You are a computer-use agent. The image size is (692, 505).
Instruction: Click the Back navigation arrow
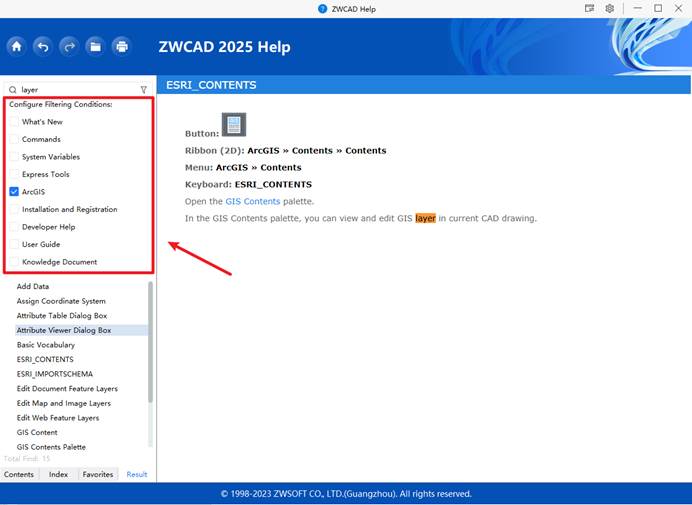[42, 46]
